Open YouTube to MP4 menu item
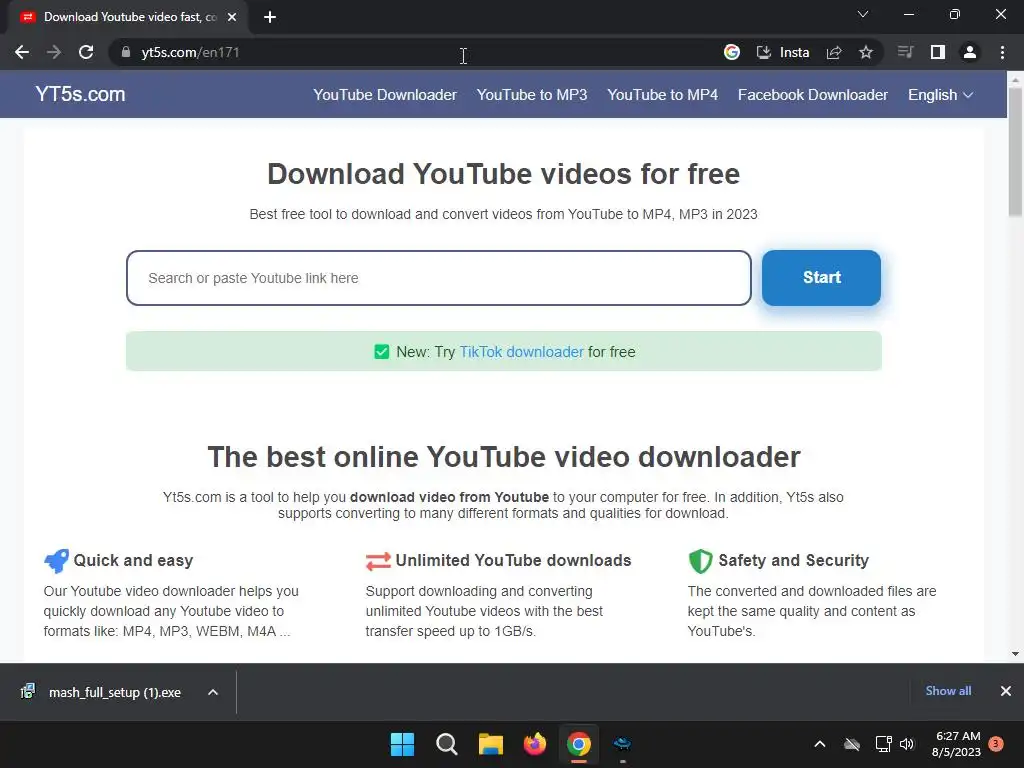Viewport: 1024px width, 768px height. [662, 95]
